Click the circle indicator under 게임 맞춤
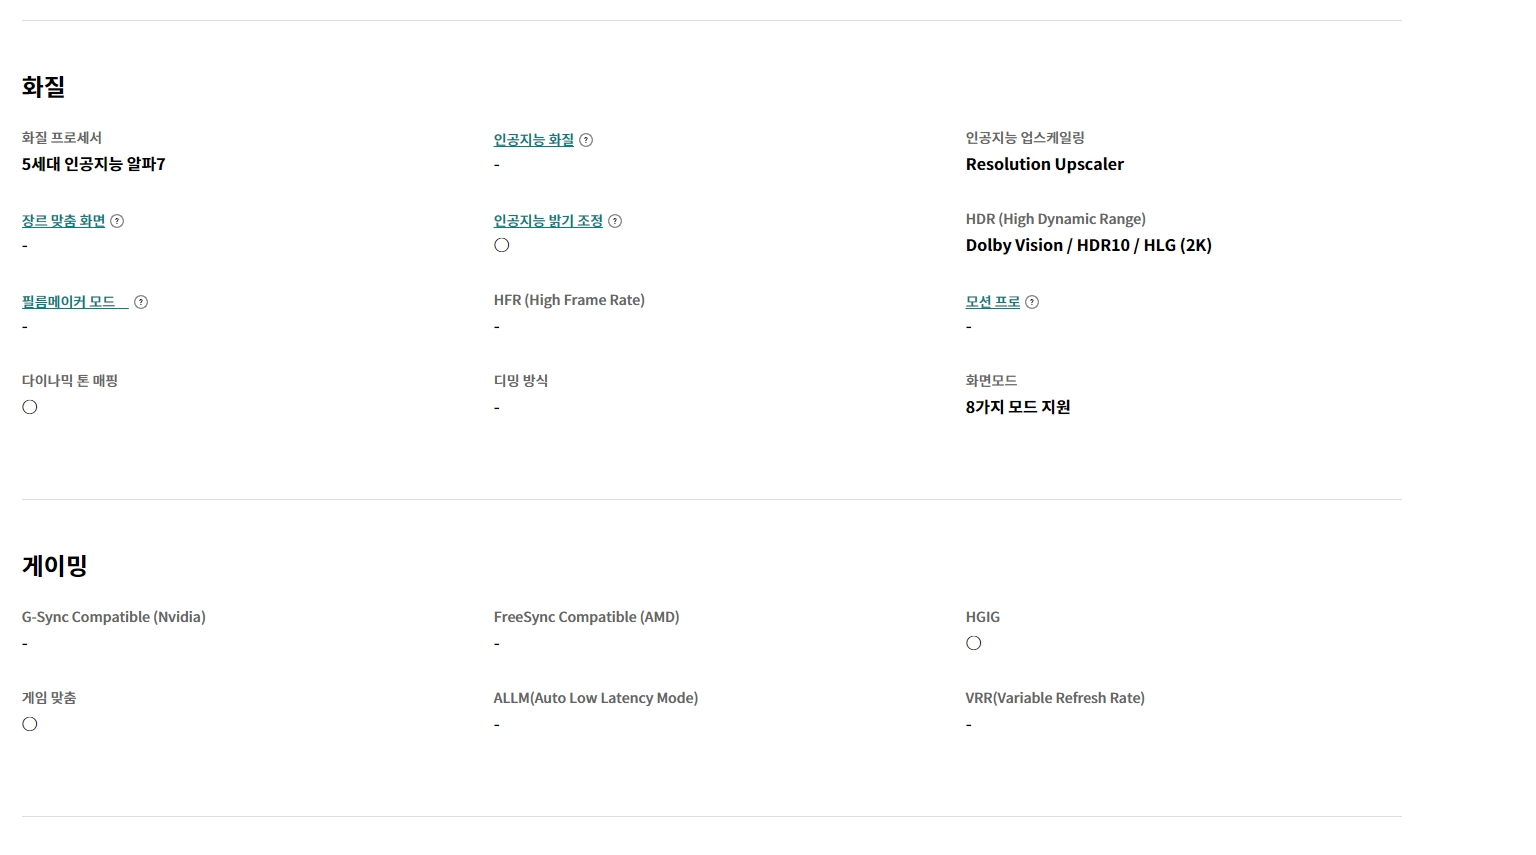Viewport: 1536px width, 855px height. [30, 724]
